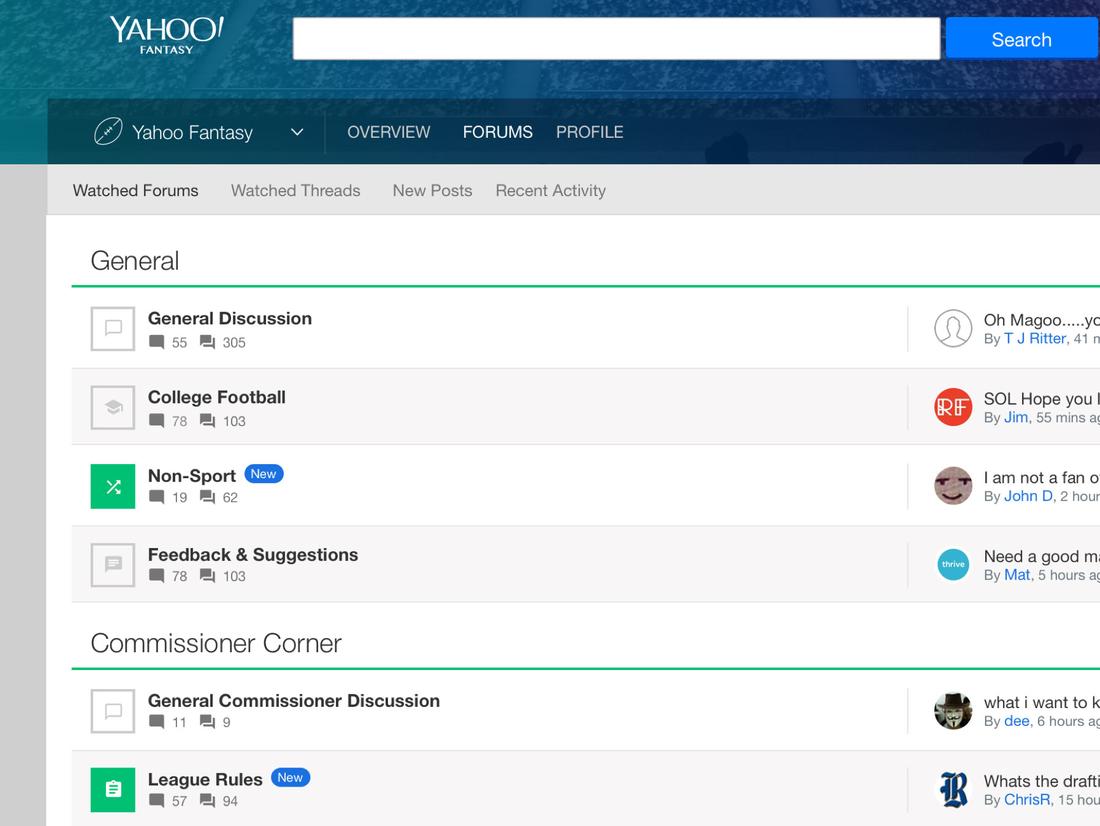Click the football icon beside Yahoo Fantasy

tap(108, 131)
